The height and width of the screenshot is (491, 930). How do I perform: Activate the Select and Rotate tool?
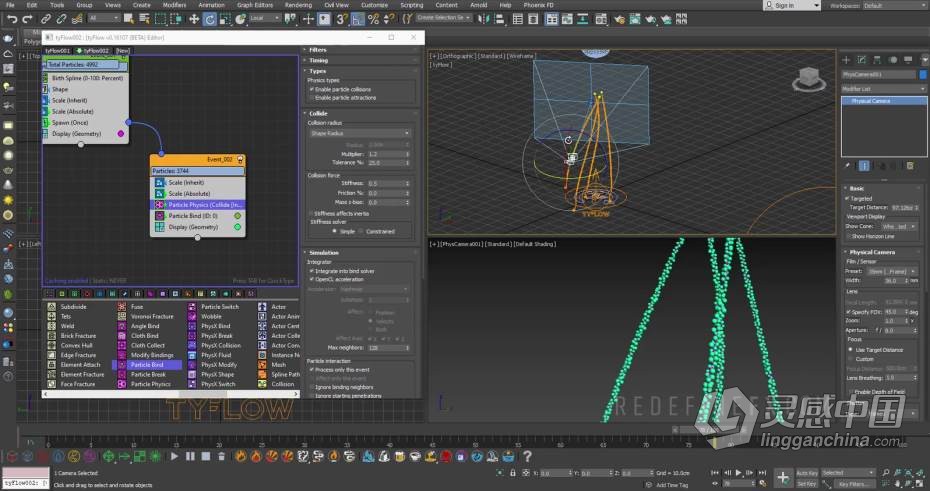[209, 19]
